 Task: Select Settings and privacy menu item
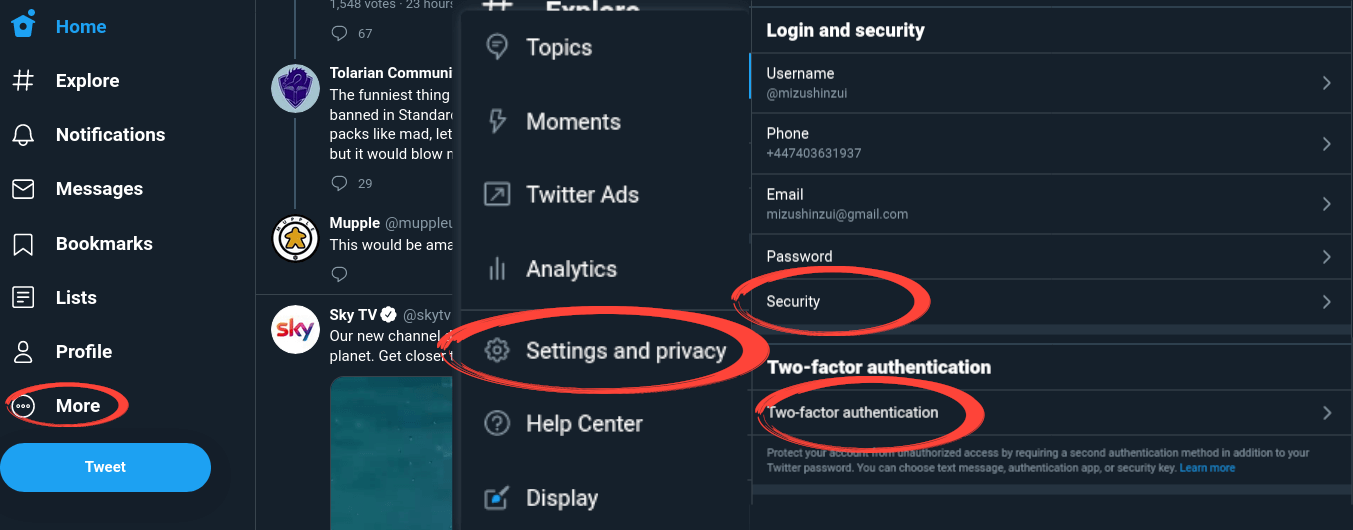[x=604, y=351]
